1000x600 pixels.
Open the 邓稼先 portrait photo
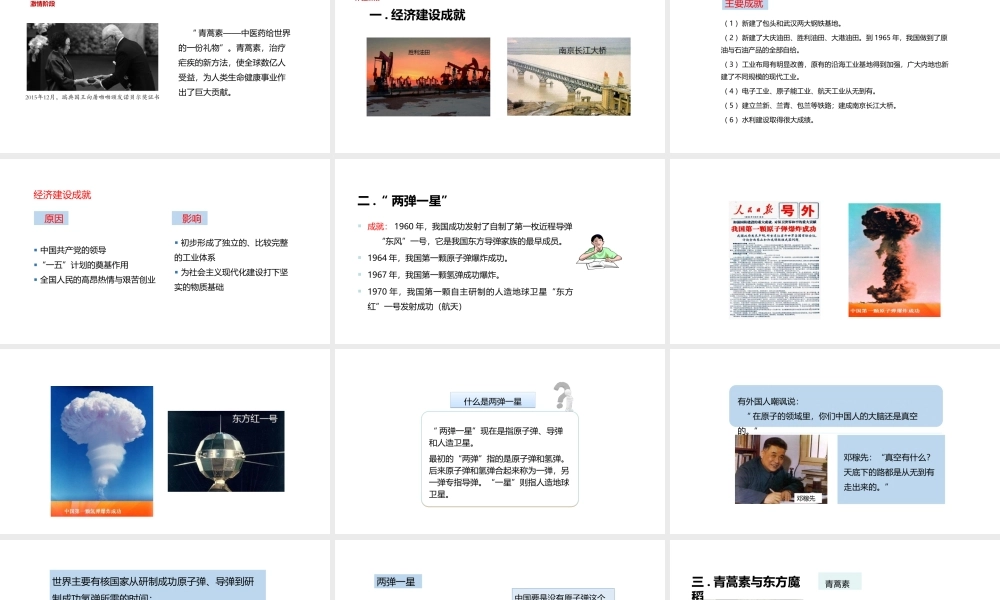click(781, 469)
